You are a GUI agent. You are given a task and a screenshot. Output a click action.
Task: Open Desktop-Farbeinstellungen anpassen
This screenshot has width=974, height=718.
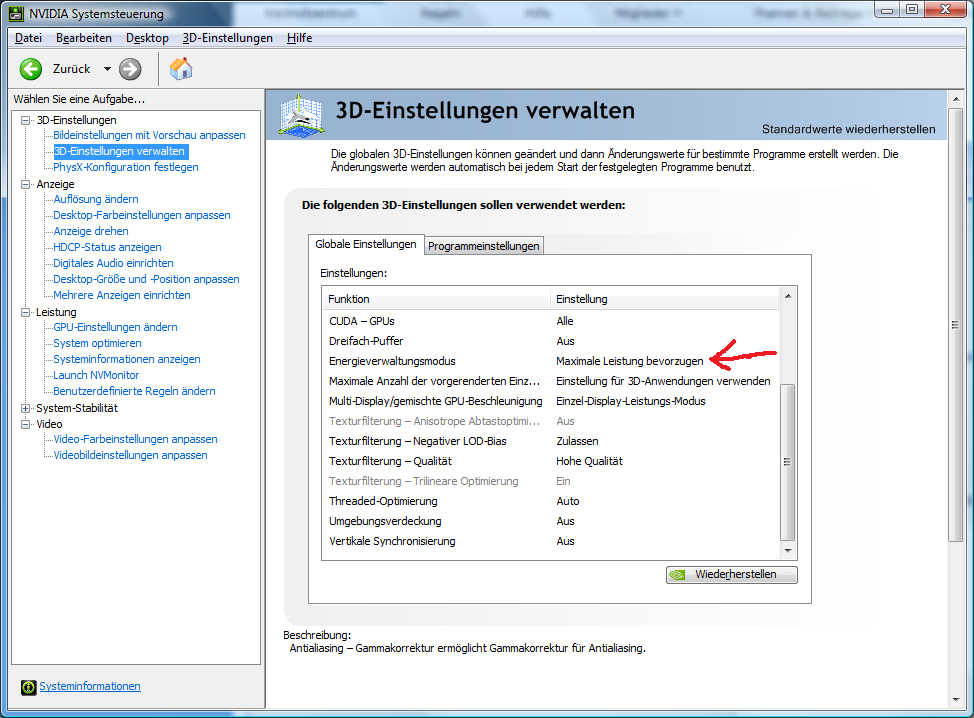(x=142, y=216)
